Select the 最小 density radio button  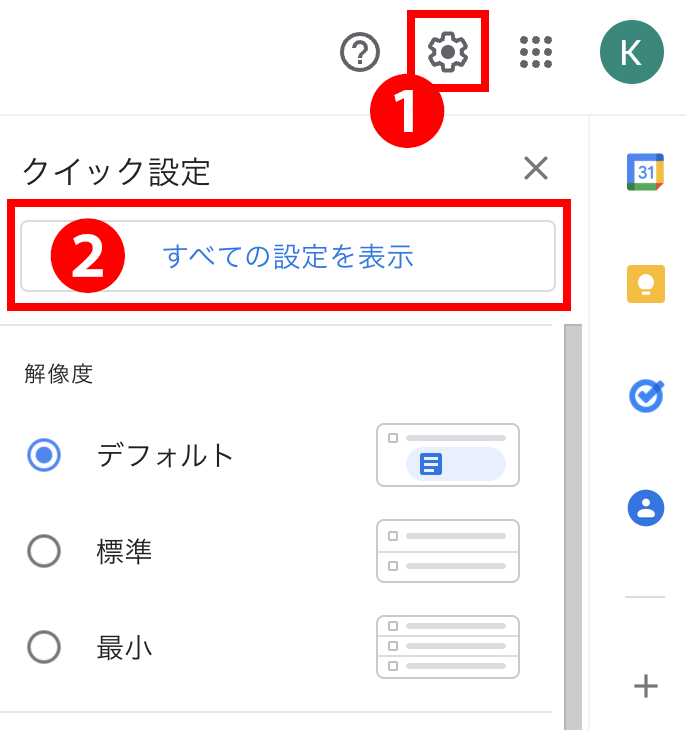pyautogui.click(x=44, y=647)
